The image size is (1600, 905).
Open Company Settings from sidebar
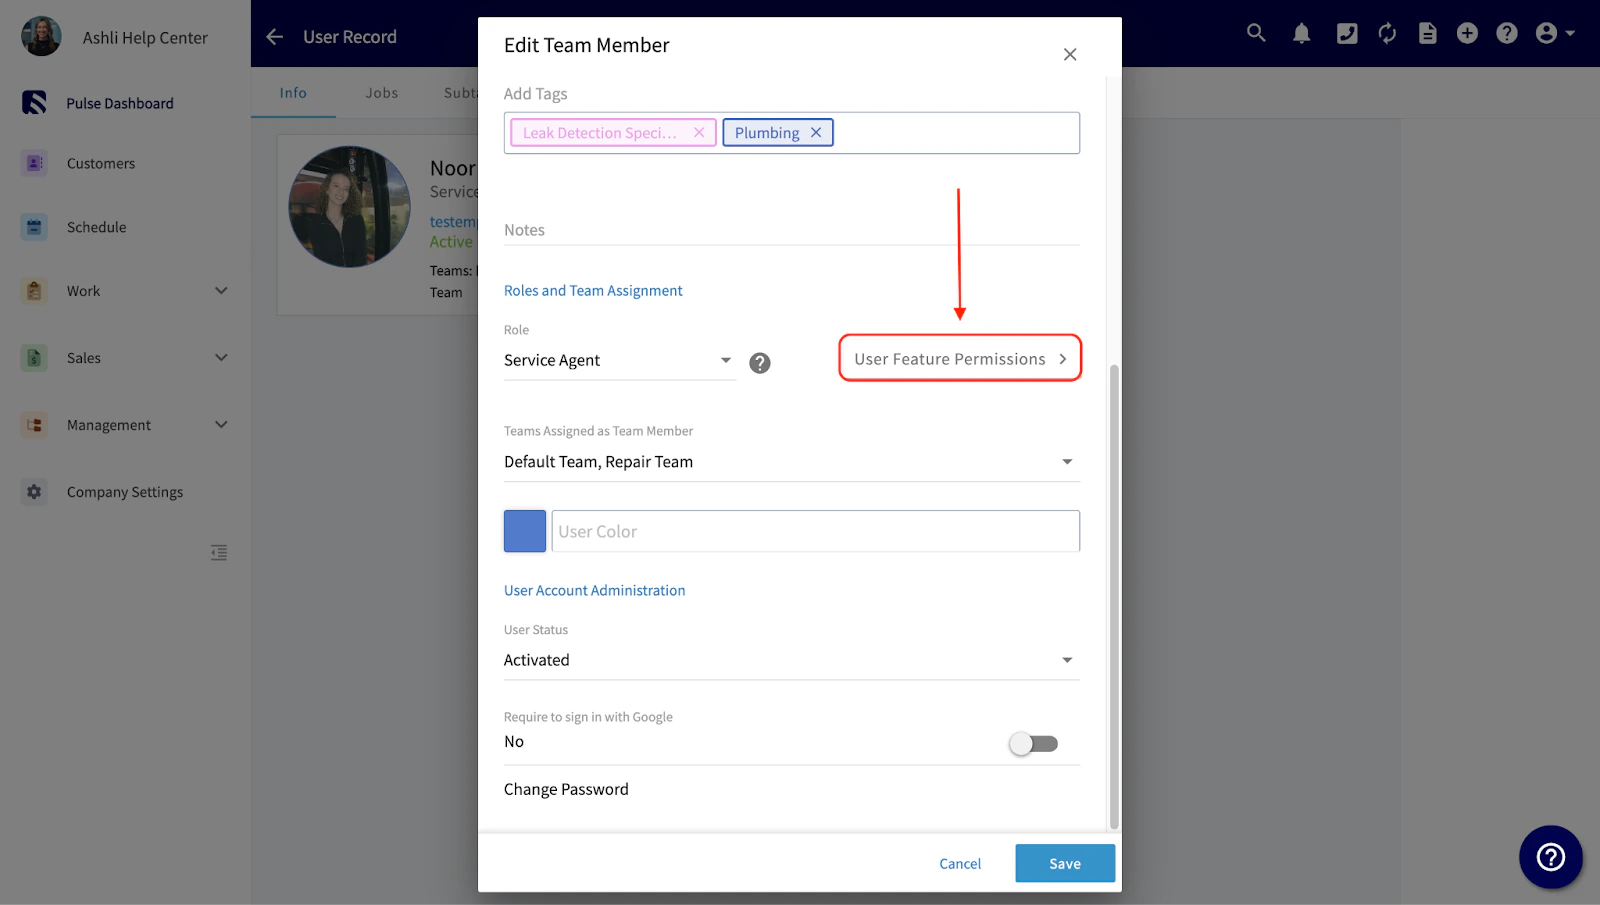click(x=125, y=492)
